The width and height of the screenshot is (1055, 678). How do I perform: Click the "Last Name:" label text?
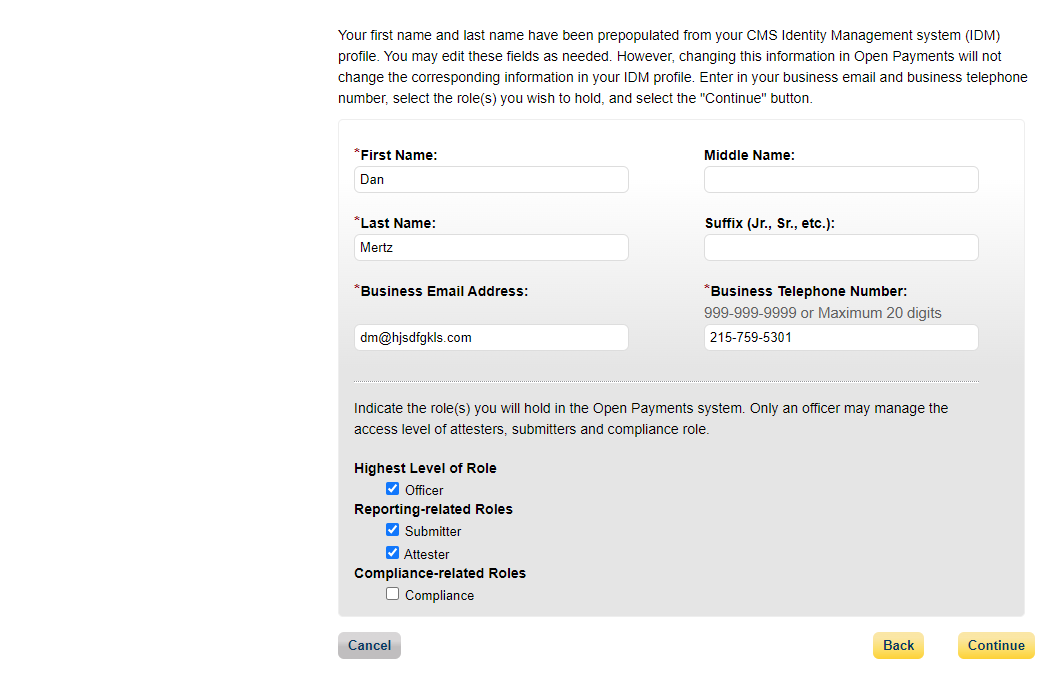tap(398, 224)
